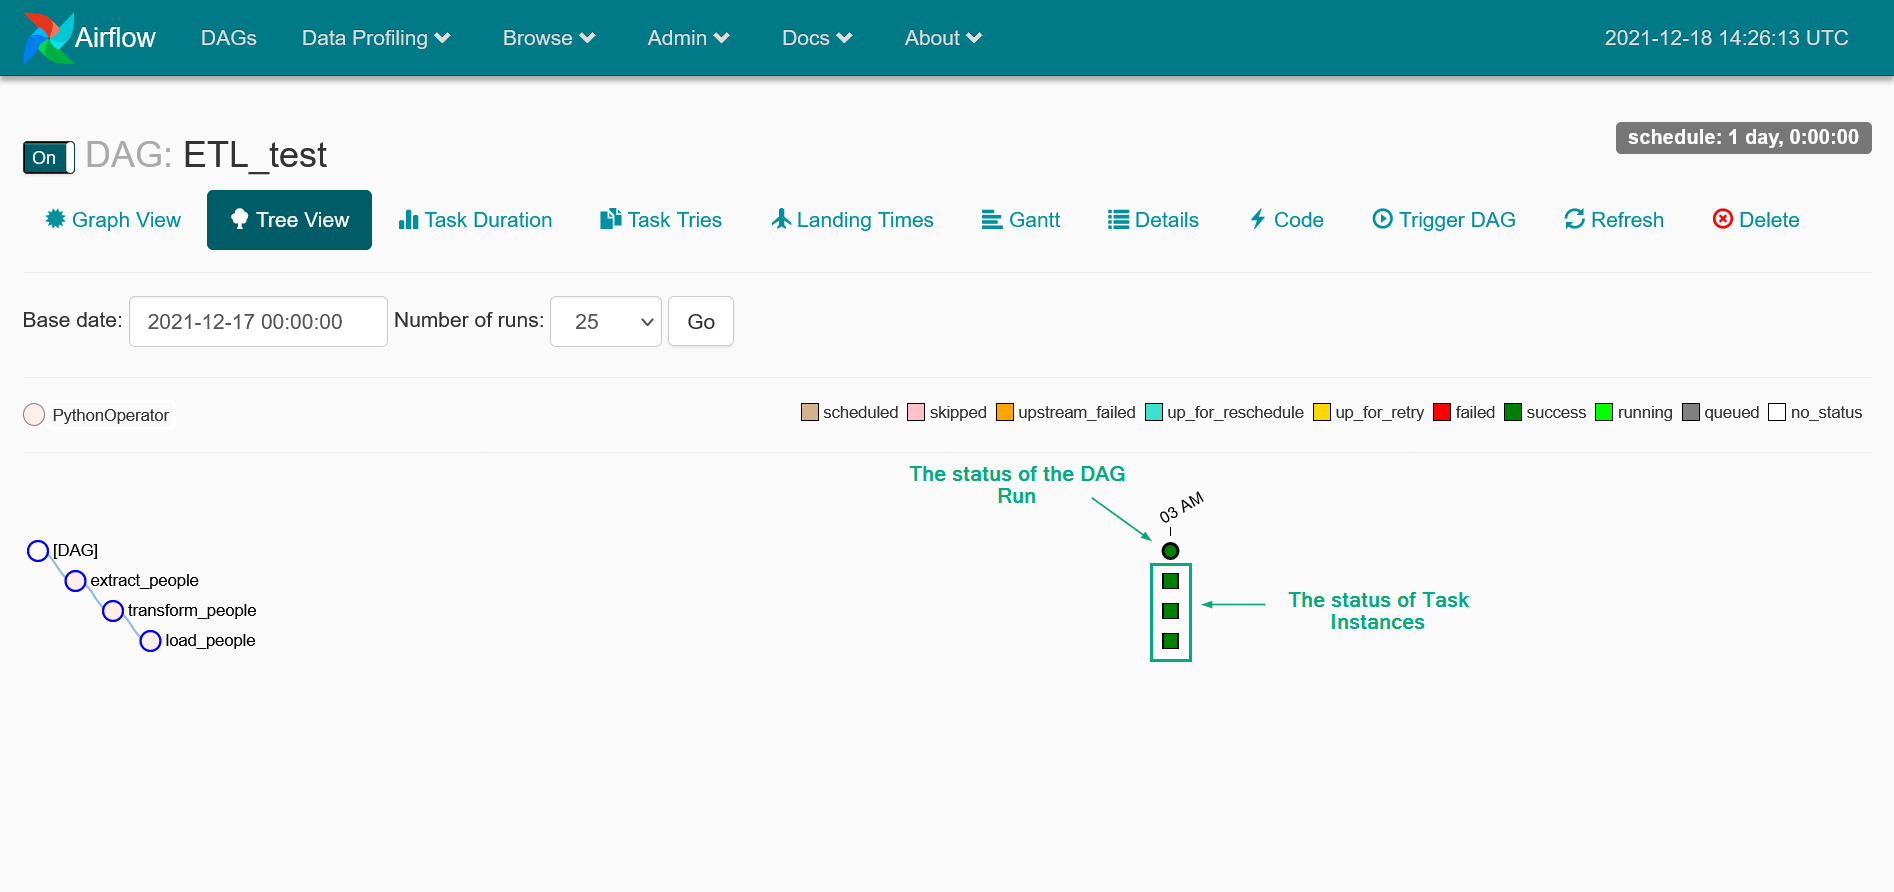Viewport: 1894px width, 892px height.
Task: Click the green load_people task instance square
Action: (1170, 641)
